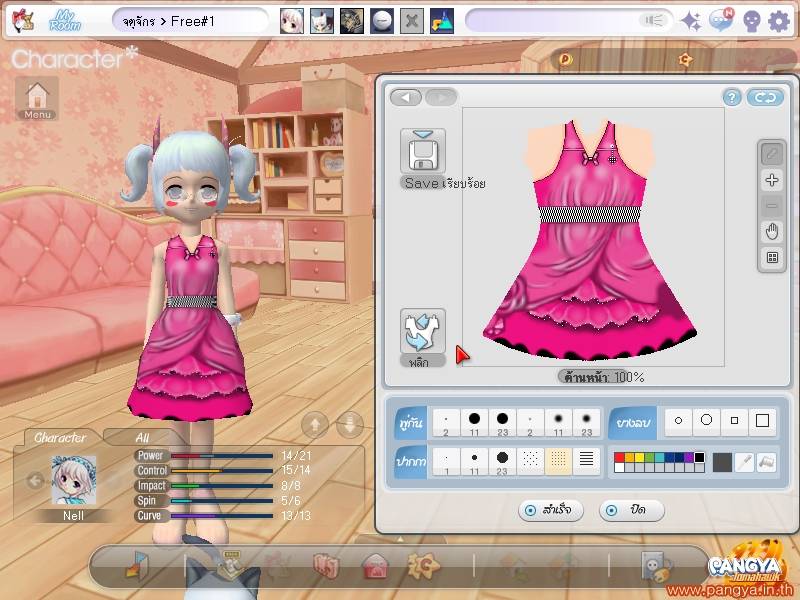Select the pen size 11 dot
This screenshot has height=600, width=800.
point(474,461)
